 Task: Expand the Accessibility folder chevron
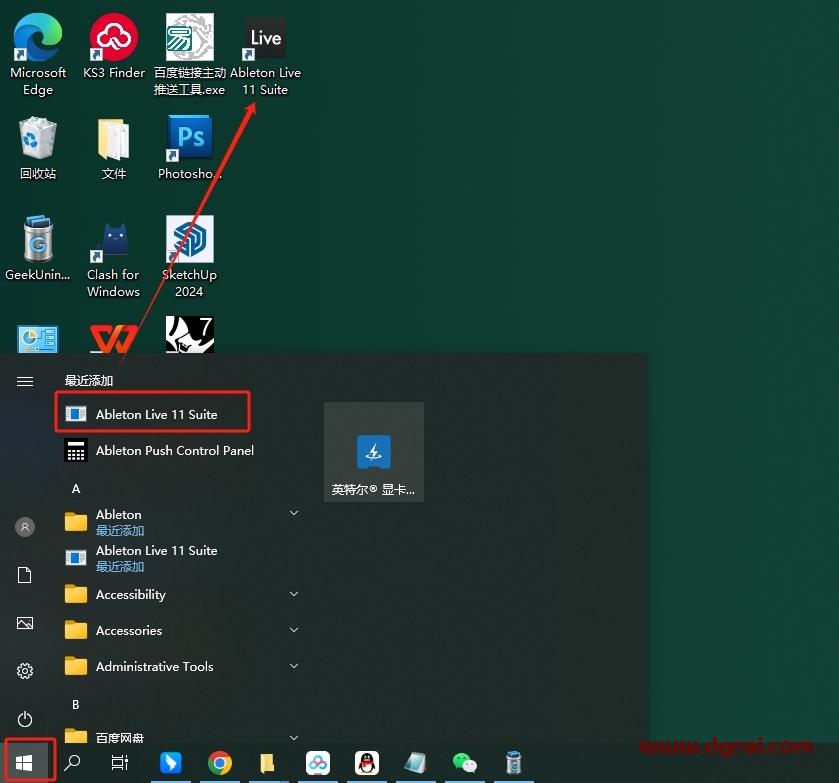tap(294, 594)
